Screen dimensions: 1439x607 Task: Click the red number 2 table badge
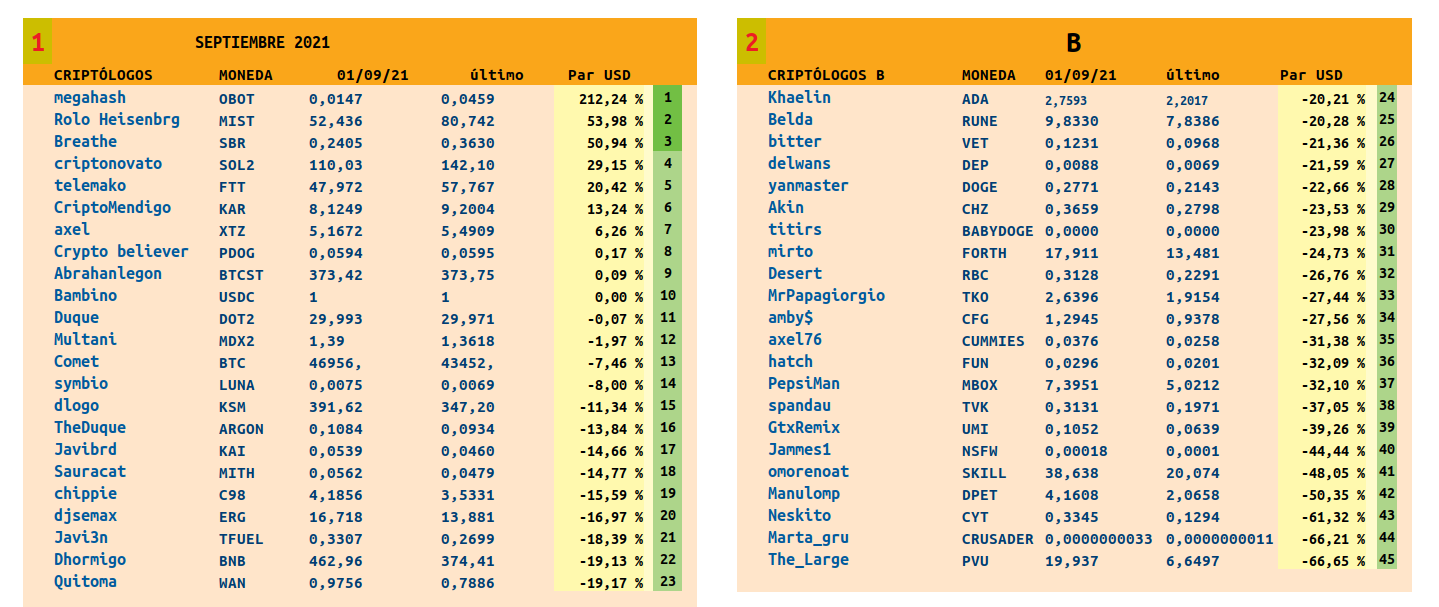point(752,43)
